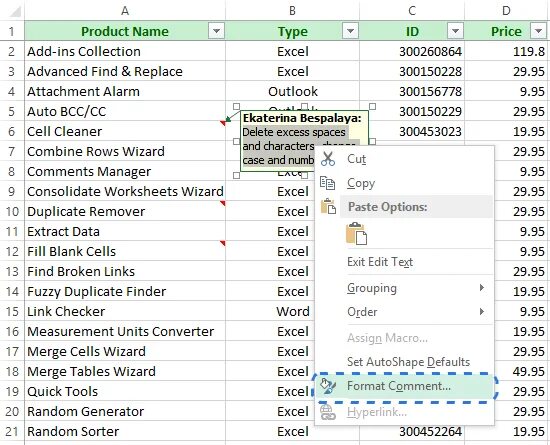
Task: Click the scissors Cut icon
Action: click(x=328, y=159)
